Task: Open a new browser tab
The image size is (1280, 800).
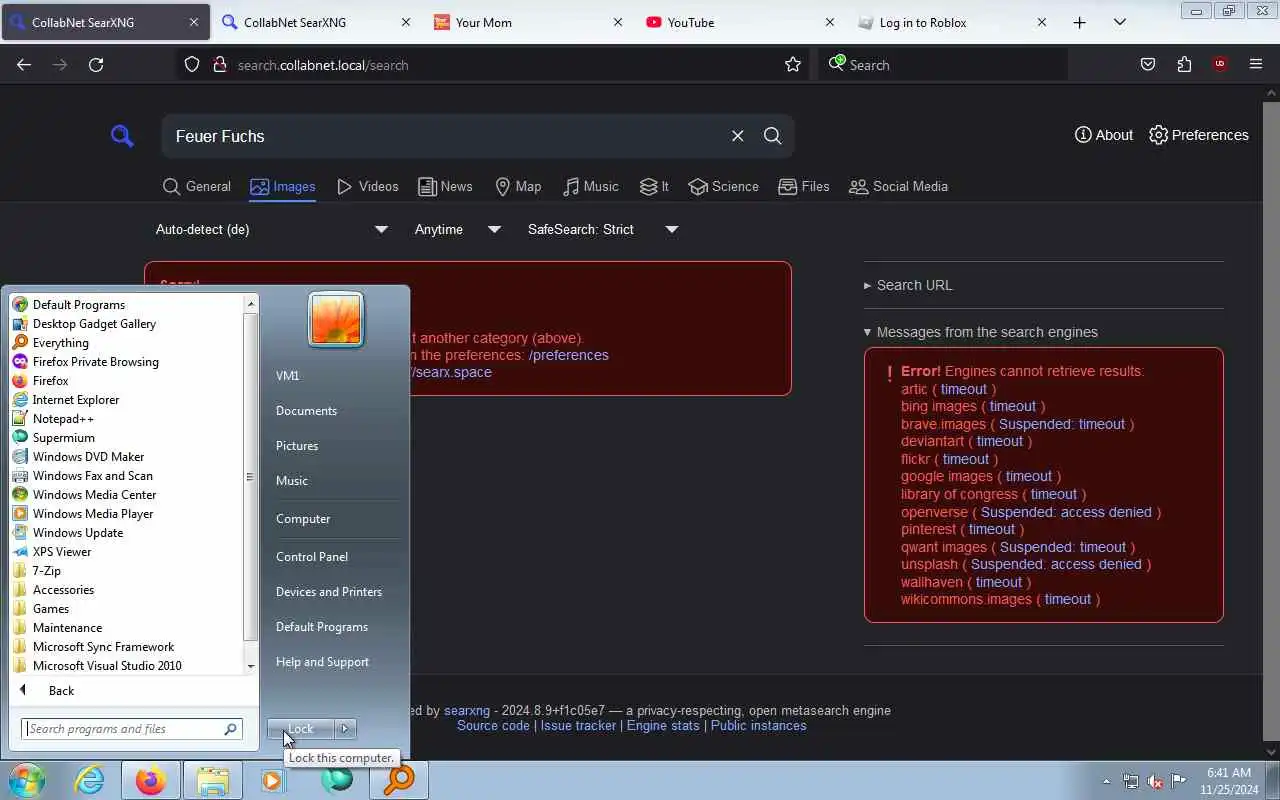Action: click(x=1079, y=22)
